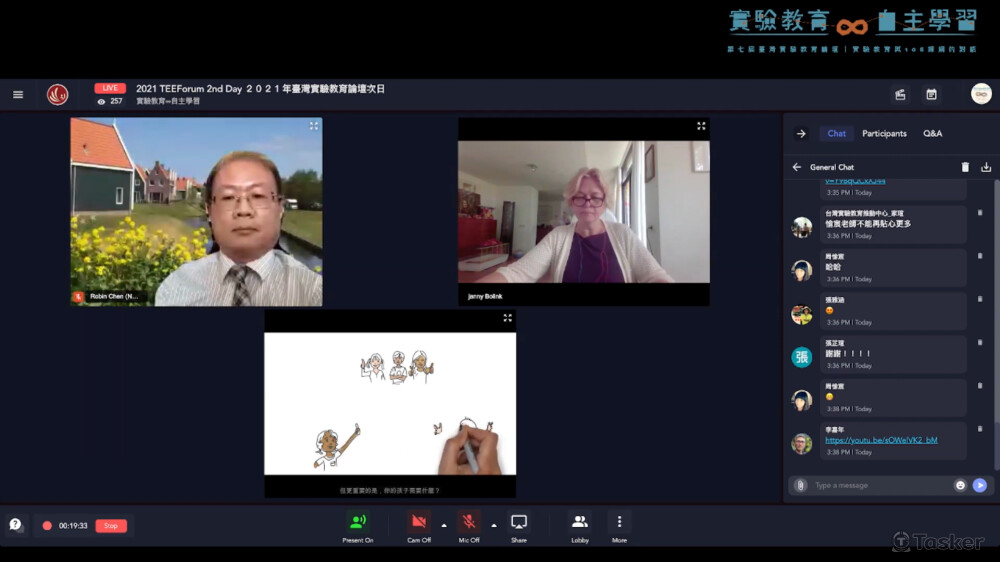Toggle the camera from Cam Off
Screen dimensions: 1000x562
(419, 526)
